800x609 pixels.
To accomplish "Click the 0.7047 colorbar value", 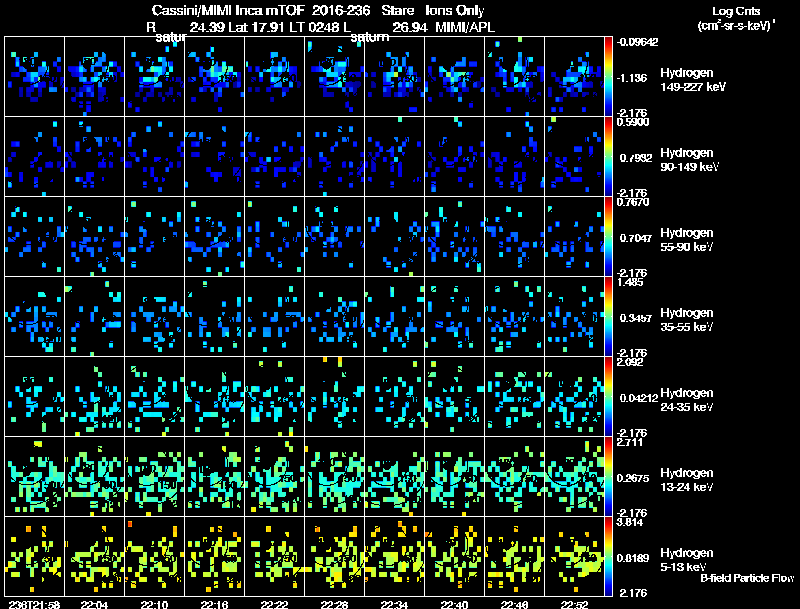I will click(636, 238).
